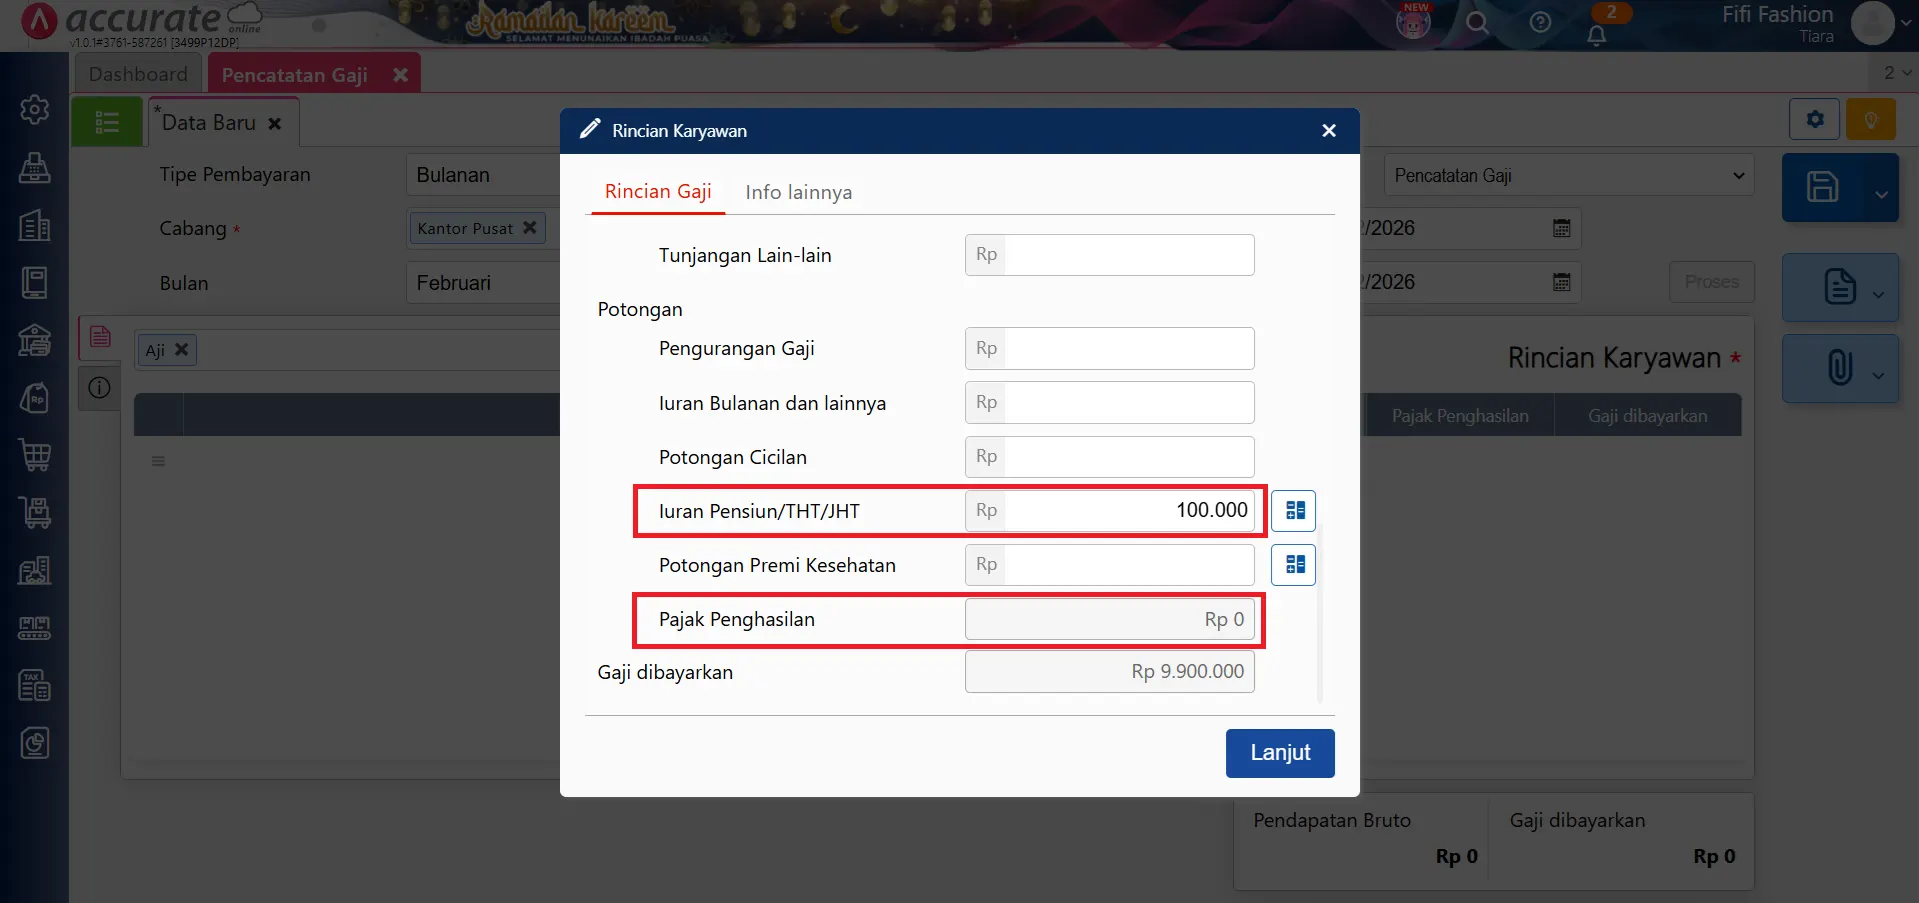Viewport: 1919px width, 903px height.
Task: Open the tax module icon in the sidebar
Action: pos(34,685)
